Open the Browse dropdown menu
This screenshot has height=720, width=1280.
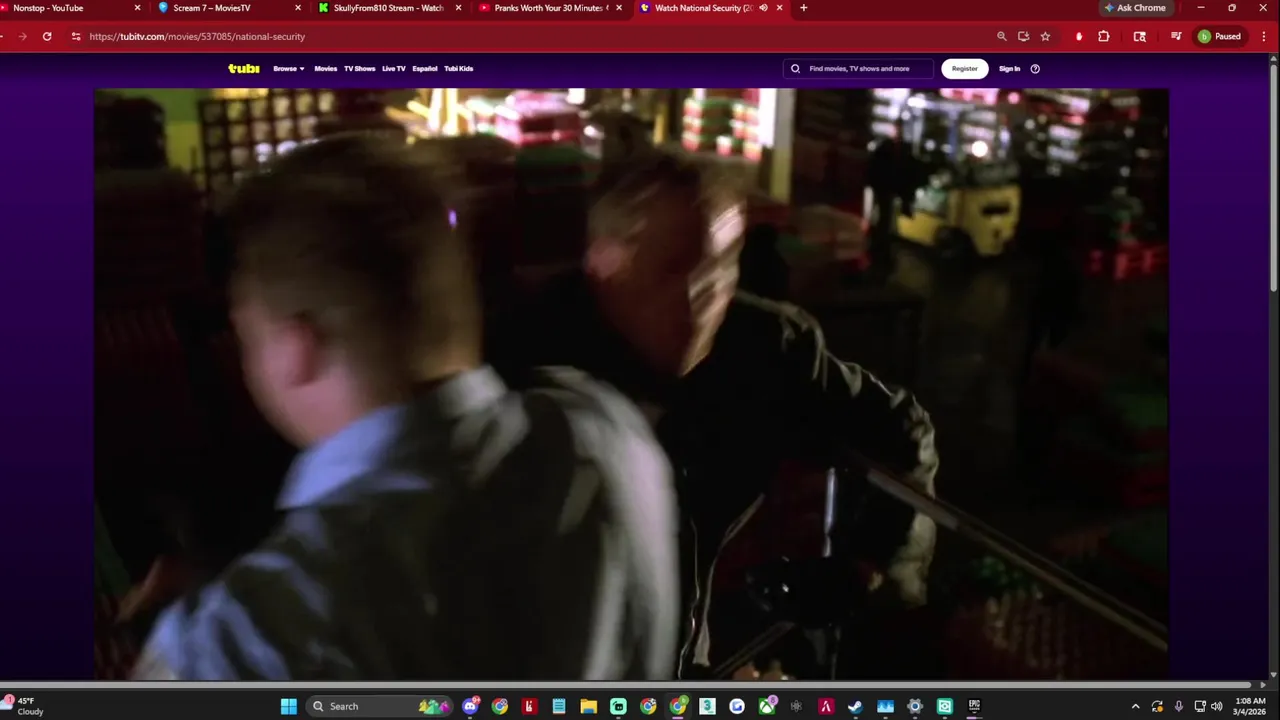coord(288,69)
